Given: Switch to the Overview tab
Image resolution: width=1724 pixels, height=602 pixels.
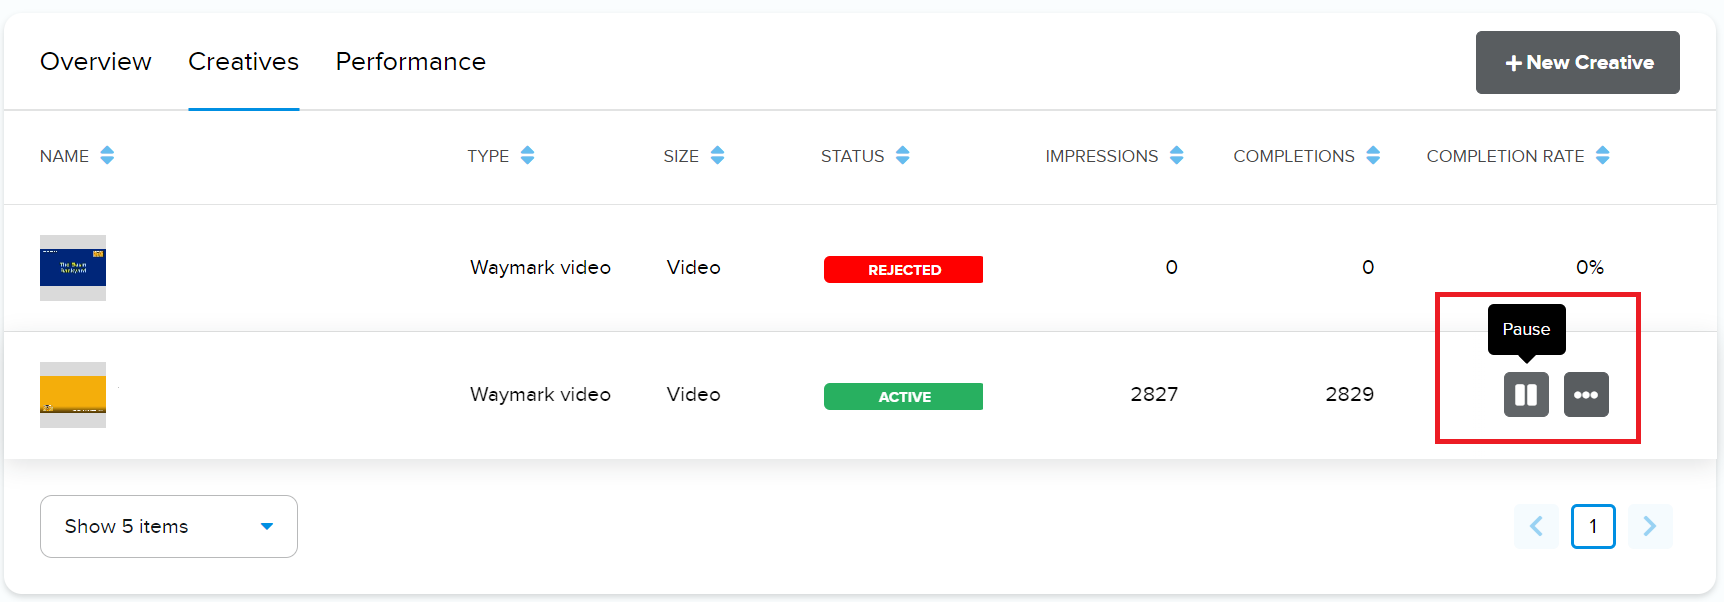Looking at the screenshot, I should [x=96, y=62].
